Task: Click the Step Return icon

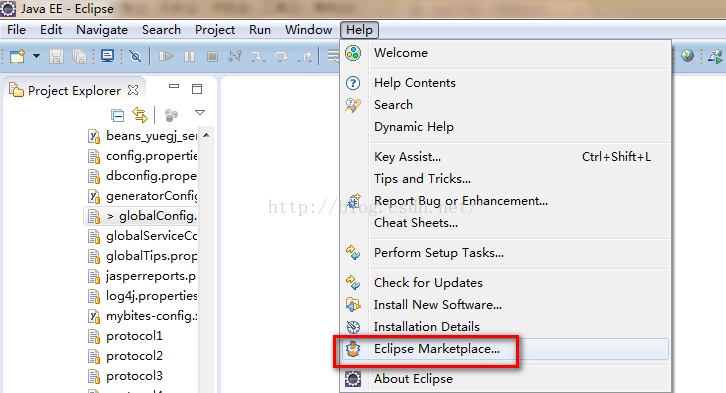Action: pyautogui.click(x=304, y=56)
